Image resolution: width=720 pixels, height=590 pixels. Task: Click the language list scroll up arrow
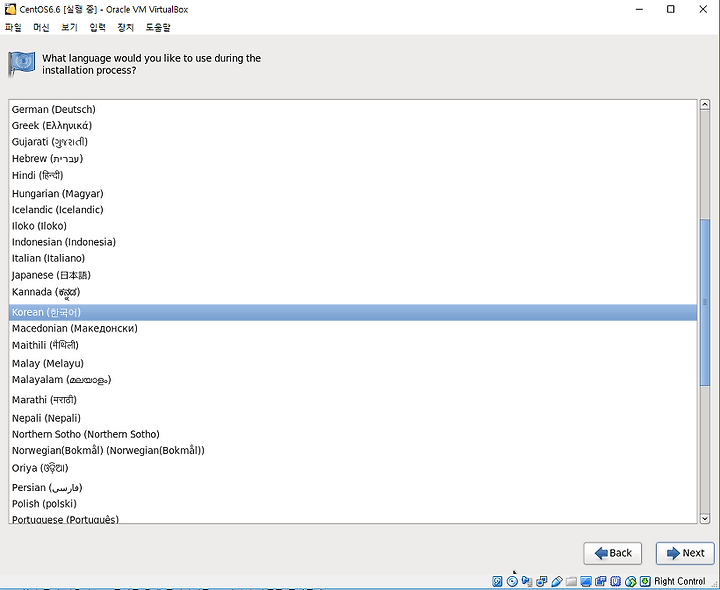(705, 105)
